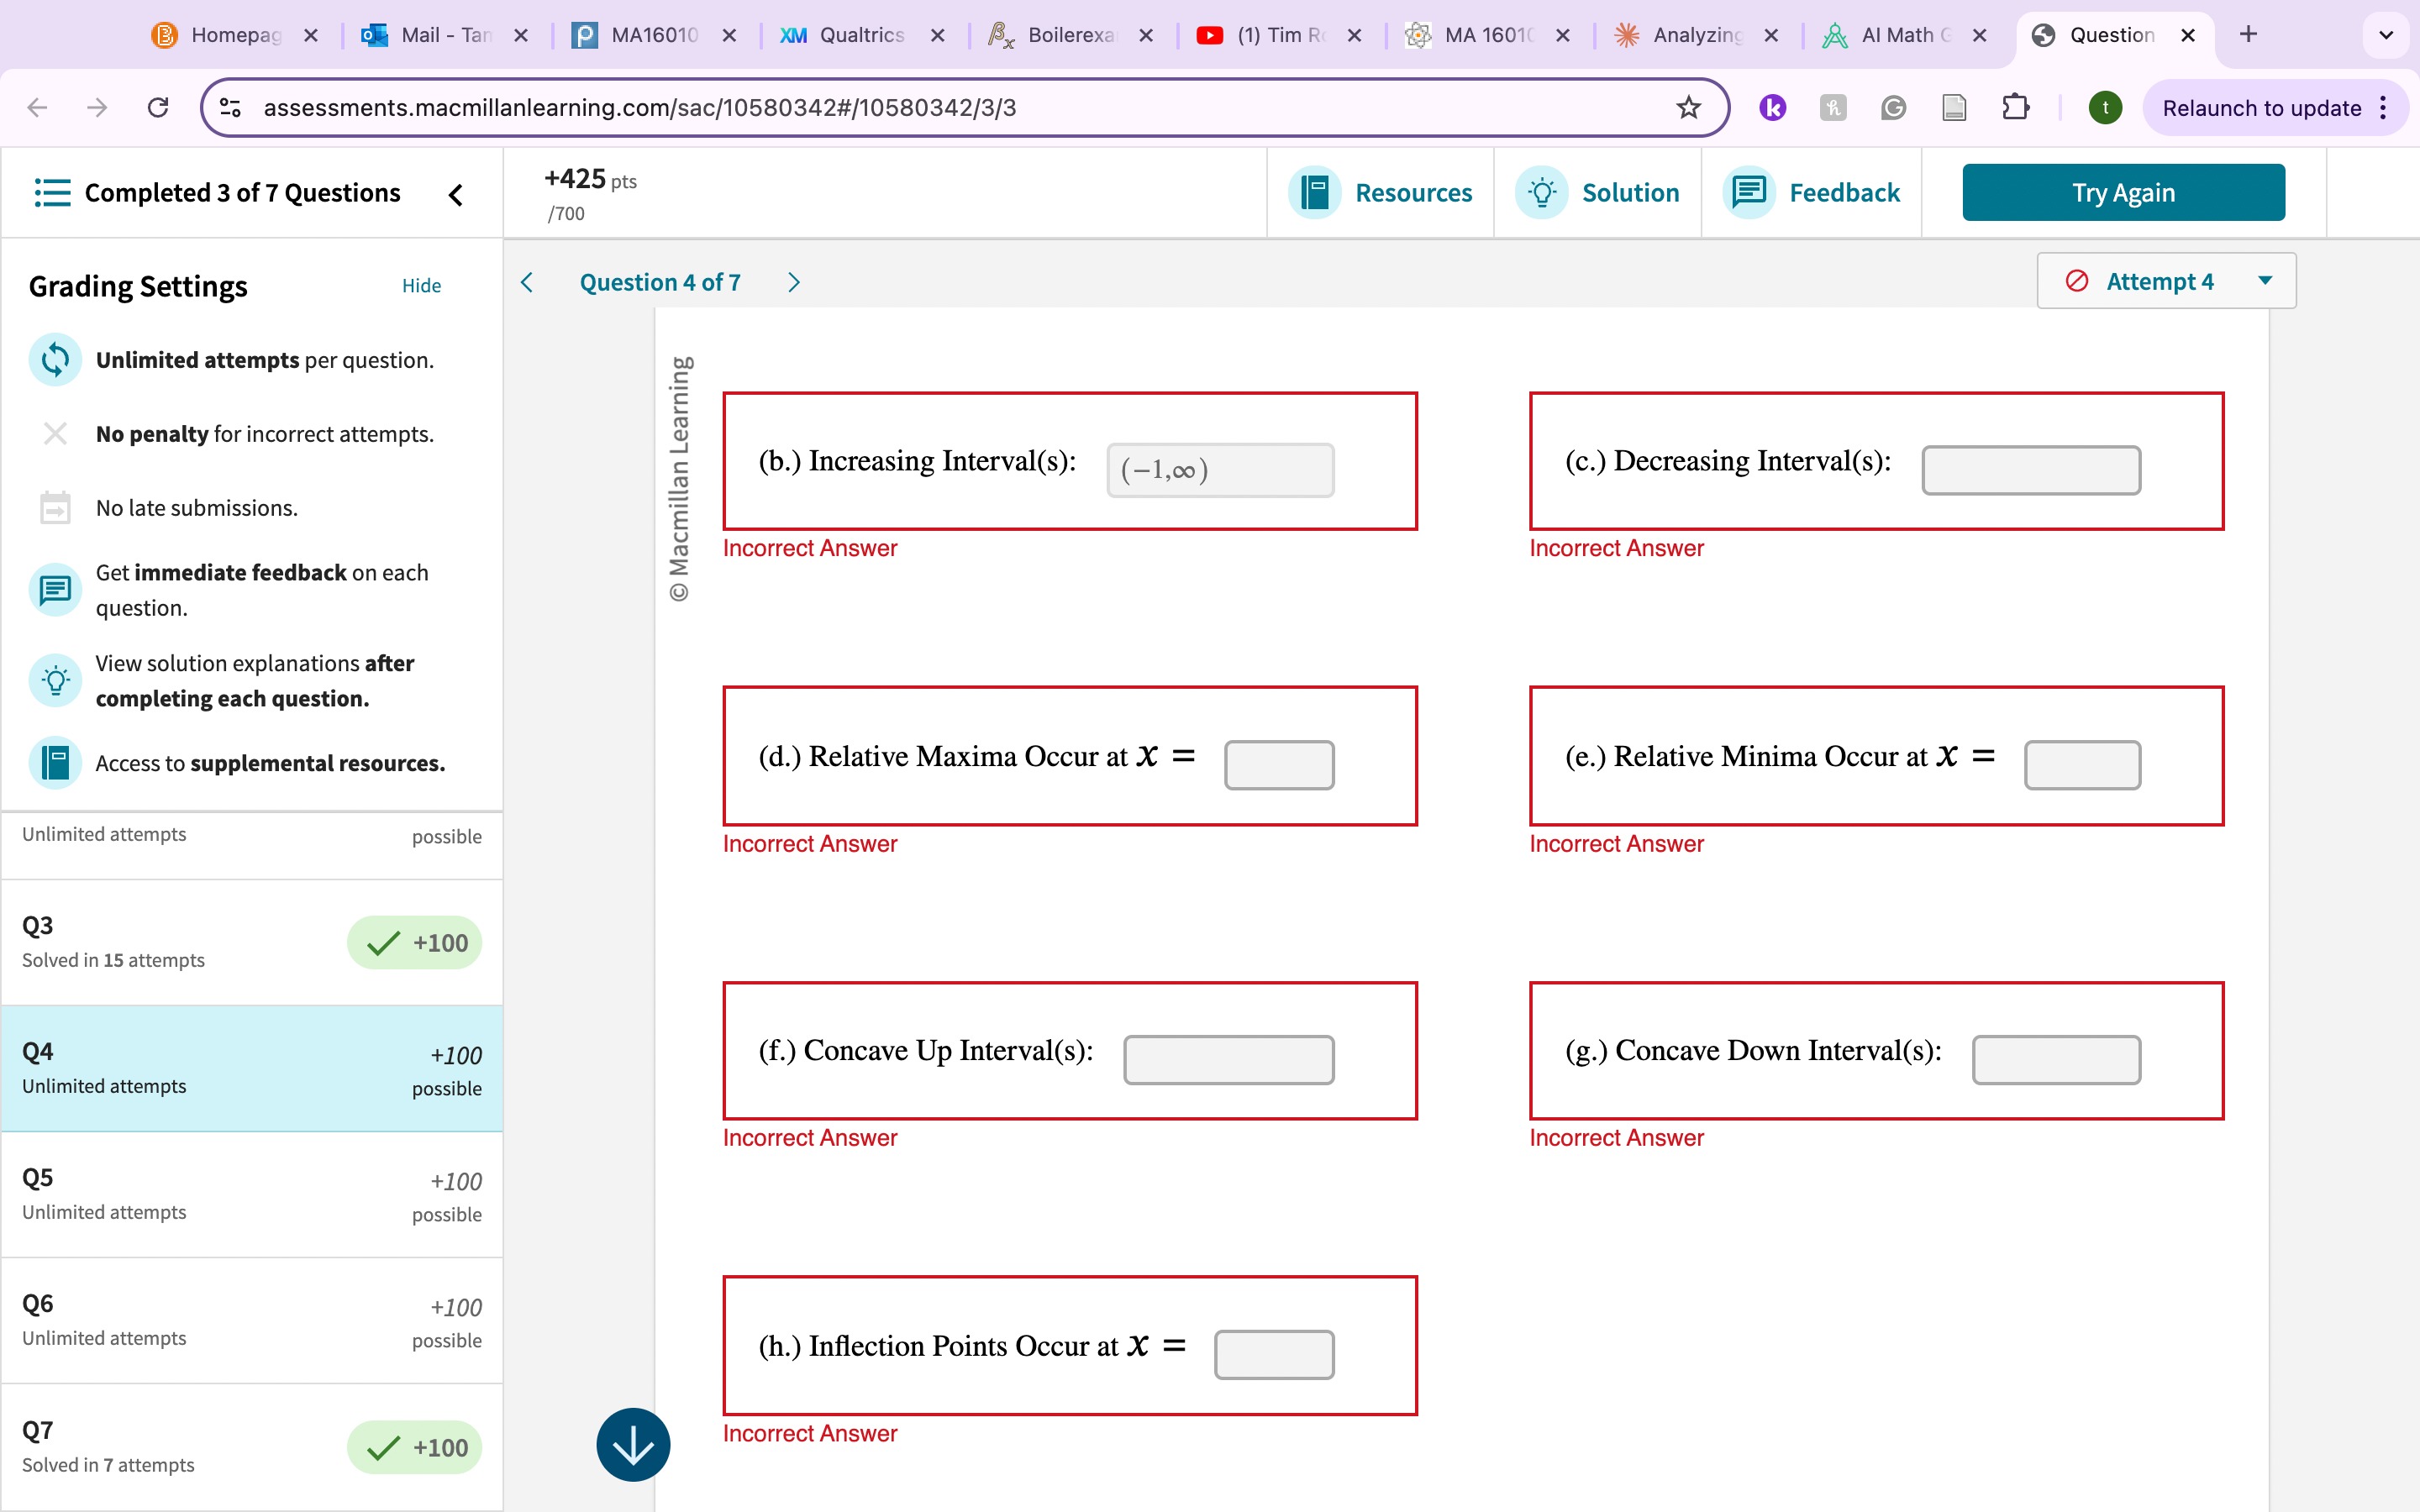Click the Q5 question tab

(x=251, y=1194)
